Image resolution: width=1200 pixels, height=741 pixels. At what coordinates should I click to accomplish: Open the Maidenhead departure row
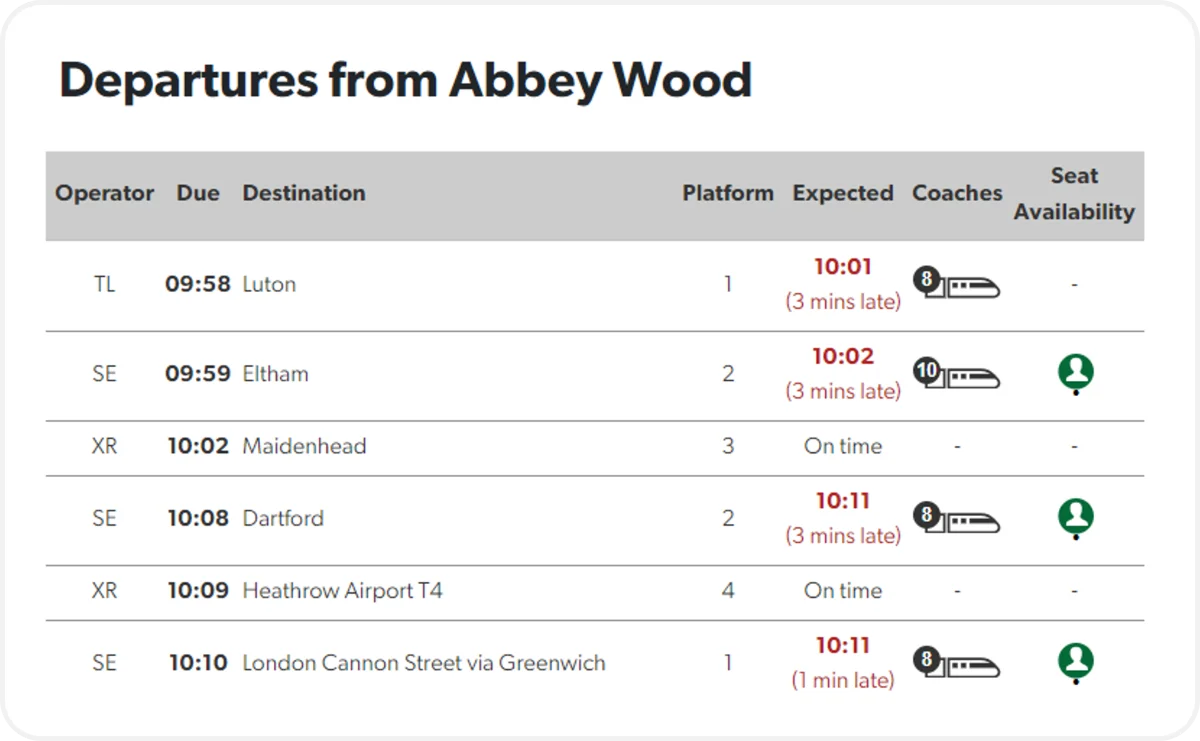click(x=595, y=447)
